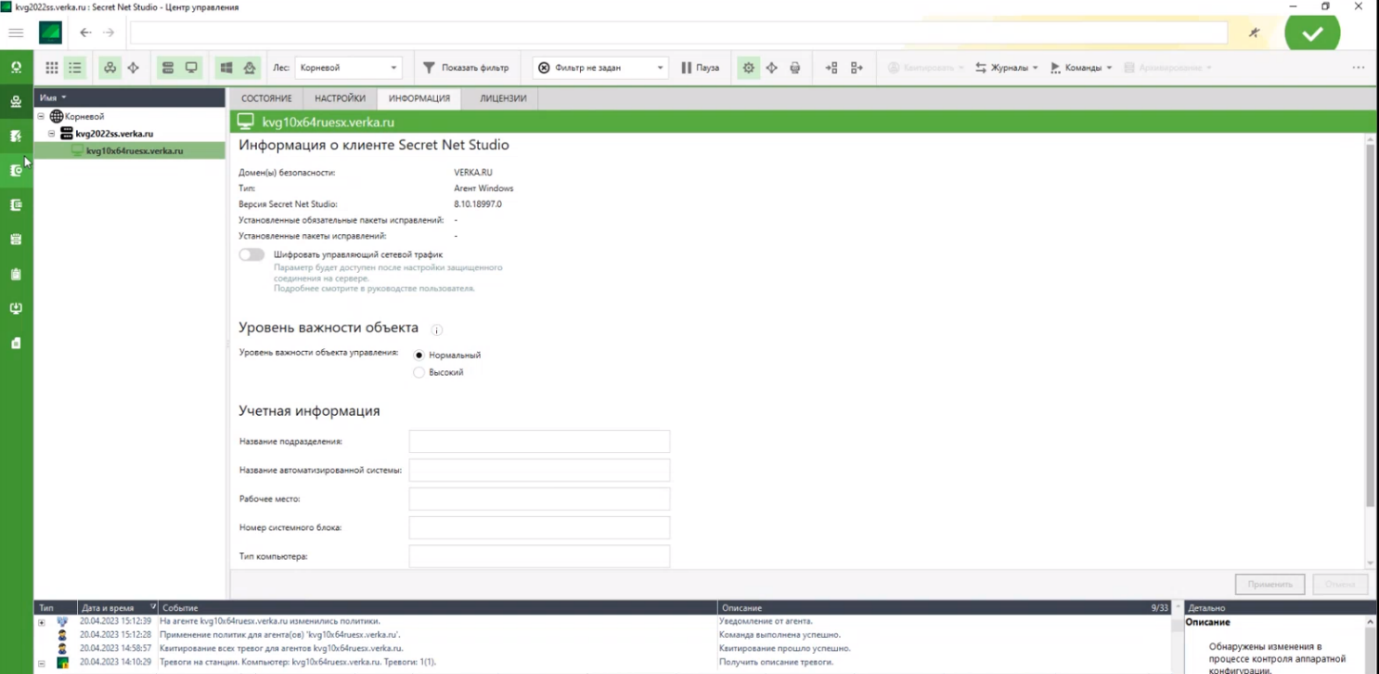Switch to the НАСТРОЙКИ tab
The image size is (1379, 674).
tap(340, 98)
